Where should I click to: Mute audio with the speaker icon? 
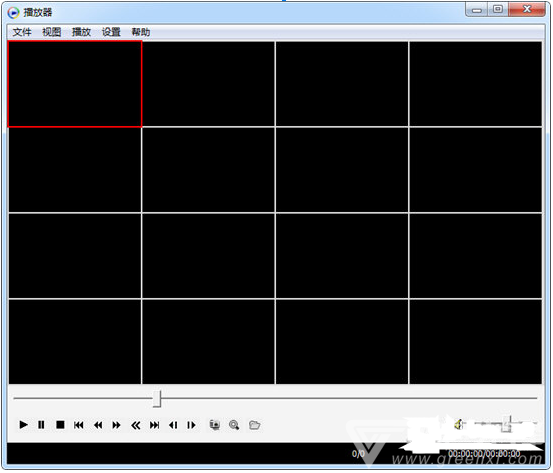coord(459,424)
